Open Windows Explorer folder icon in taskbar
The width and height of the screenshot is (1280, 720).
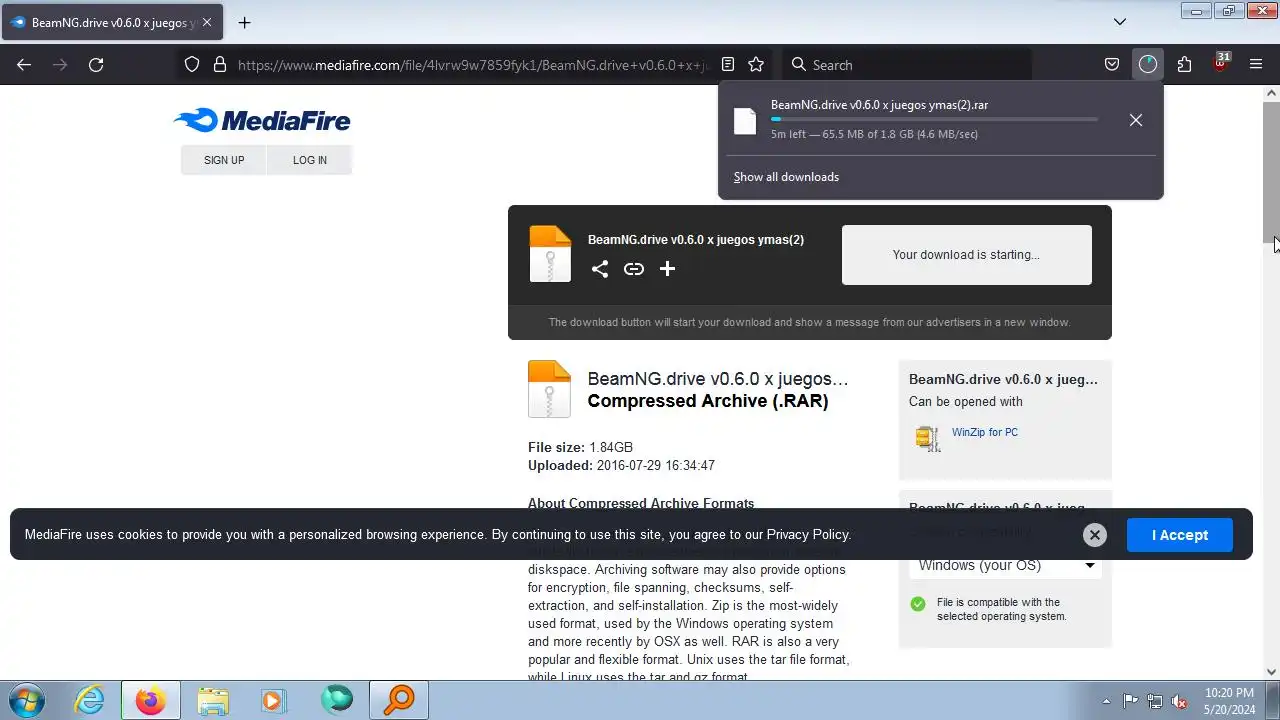pyautogui.click(x=212, y=700)
